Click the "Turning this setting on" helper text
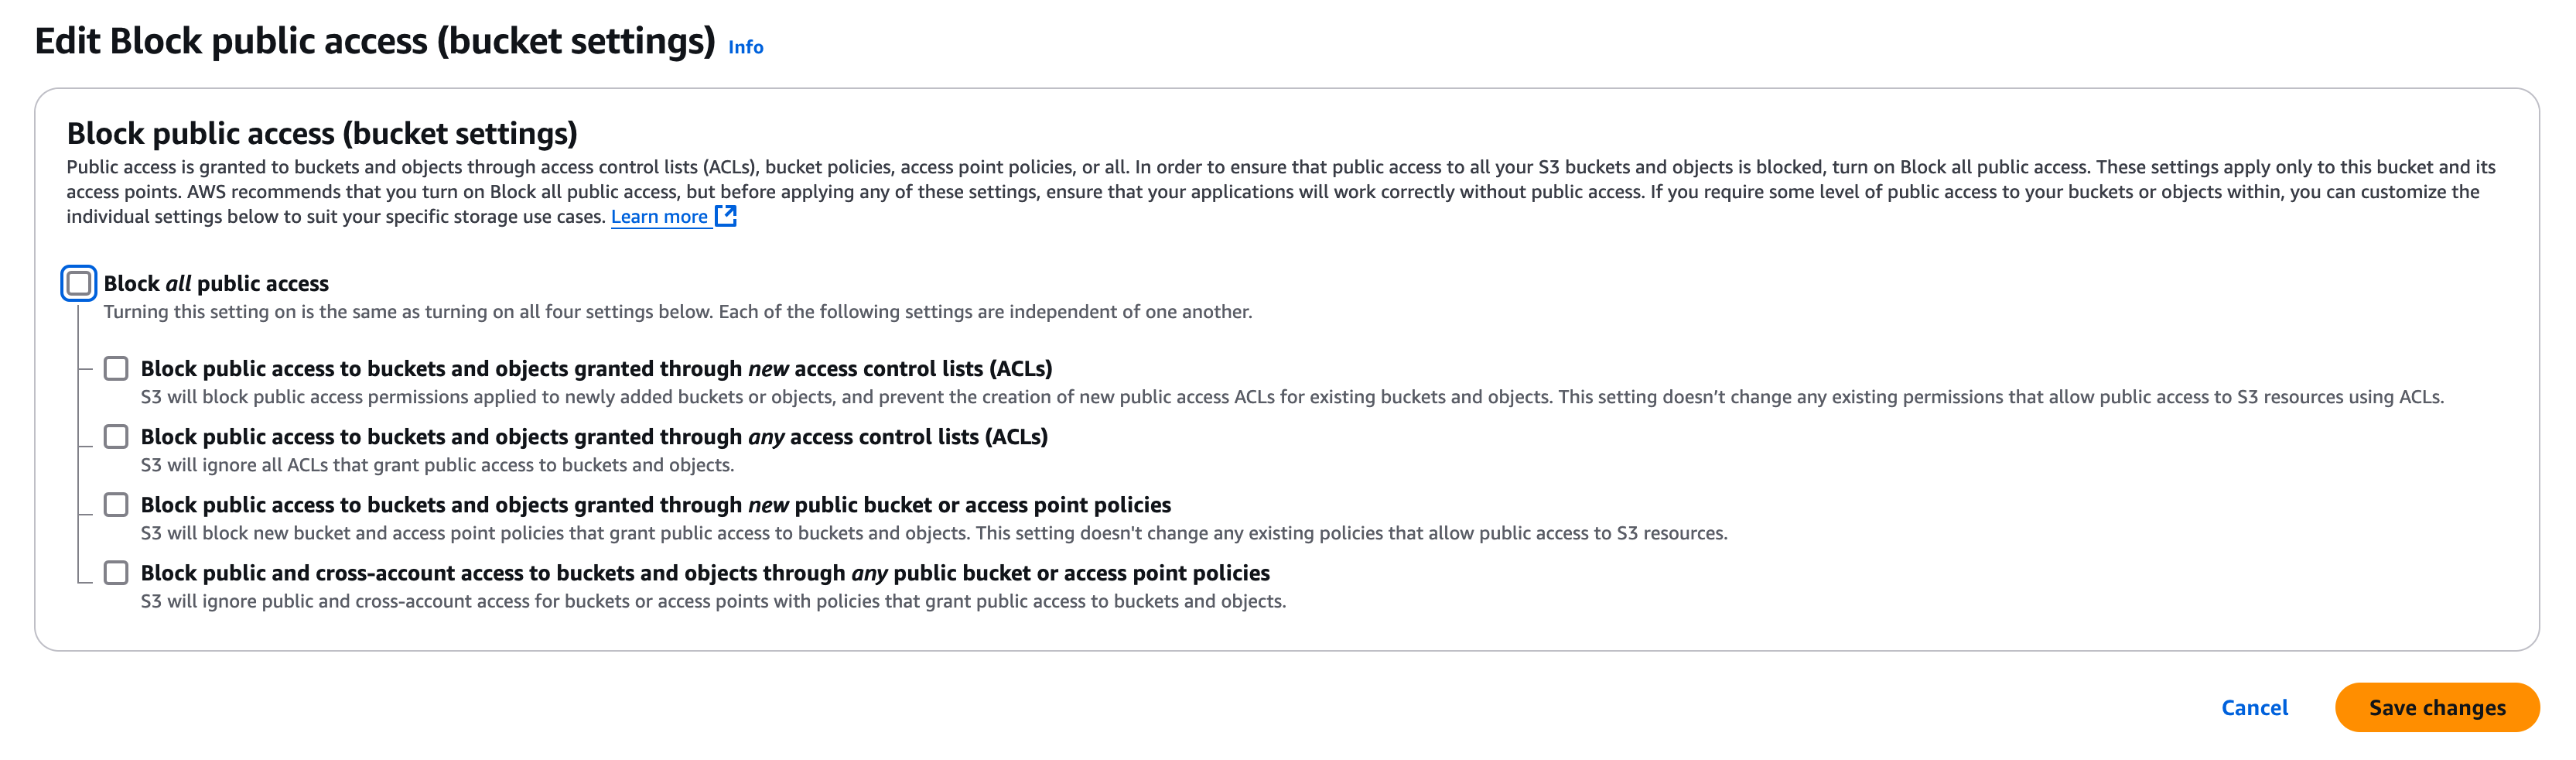 tap(677, 312)
